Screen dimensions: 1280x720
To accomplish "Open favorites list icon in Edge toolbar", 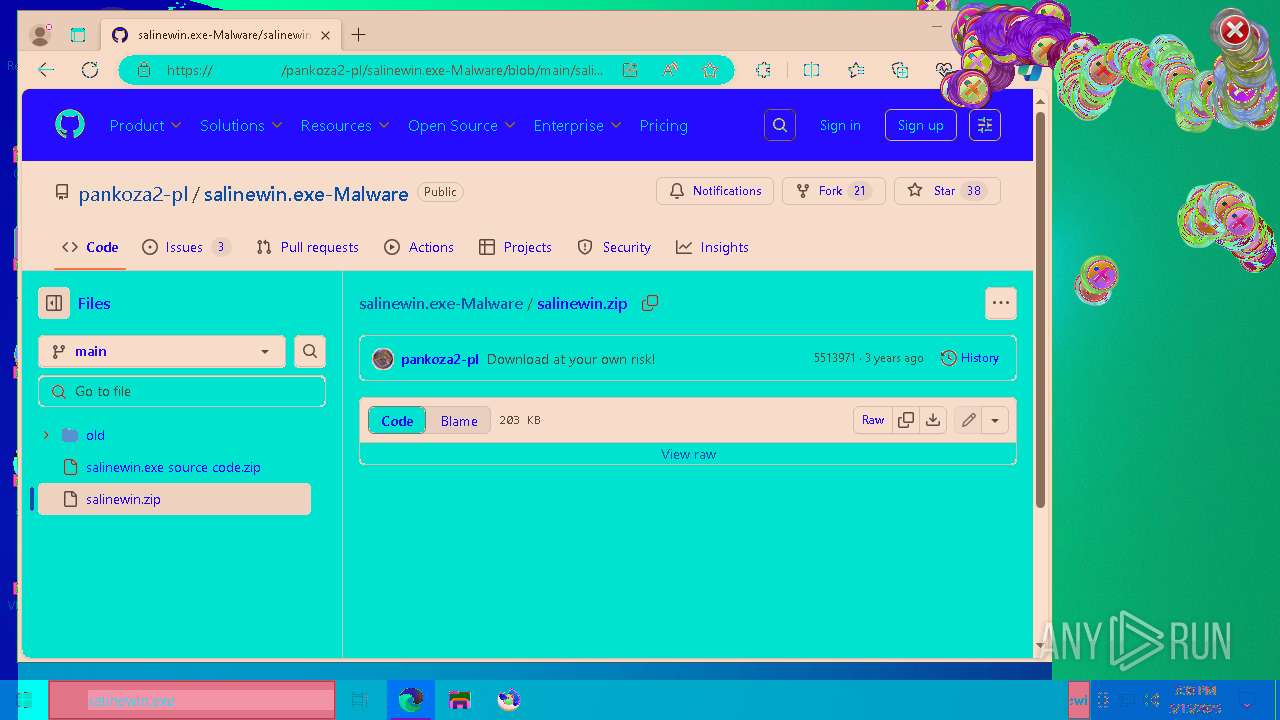I will [856, 70].
